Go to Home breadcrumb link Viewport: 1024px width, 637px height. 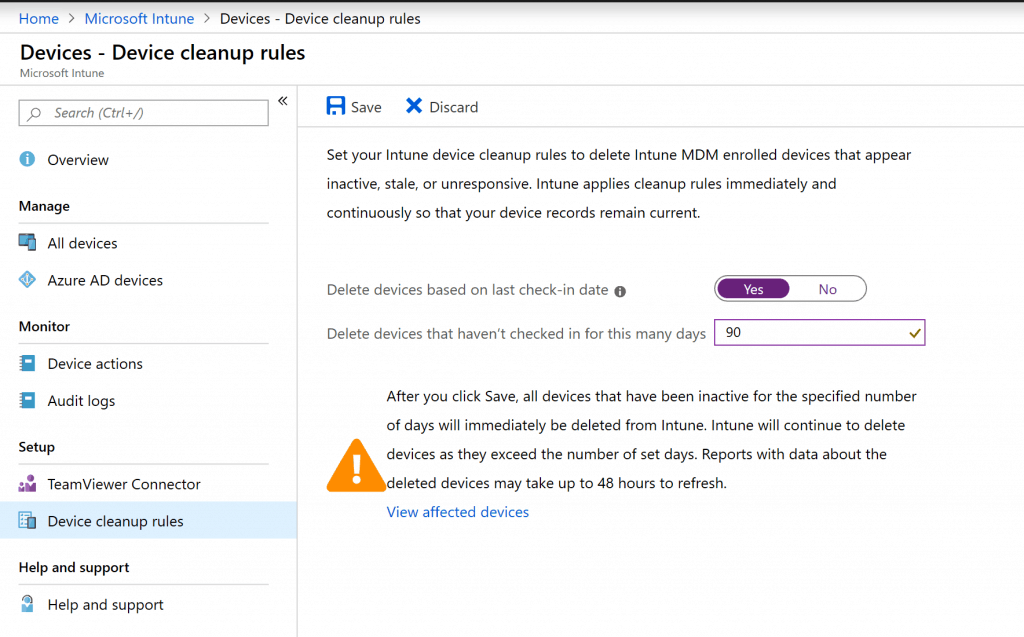39,18
